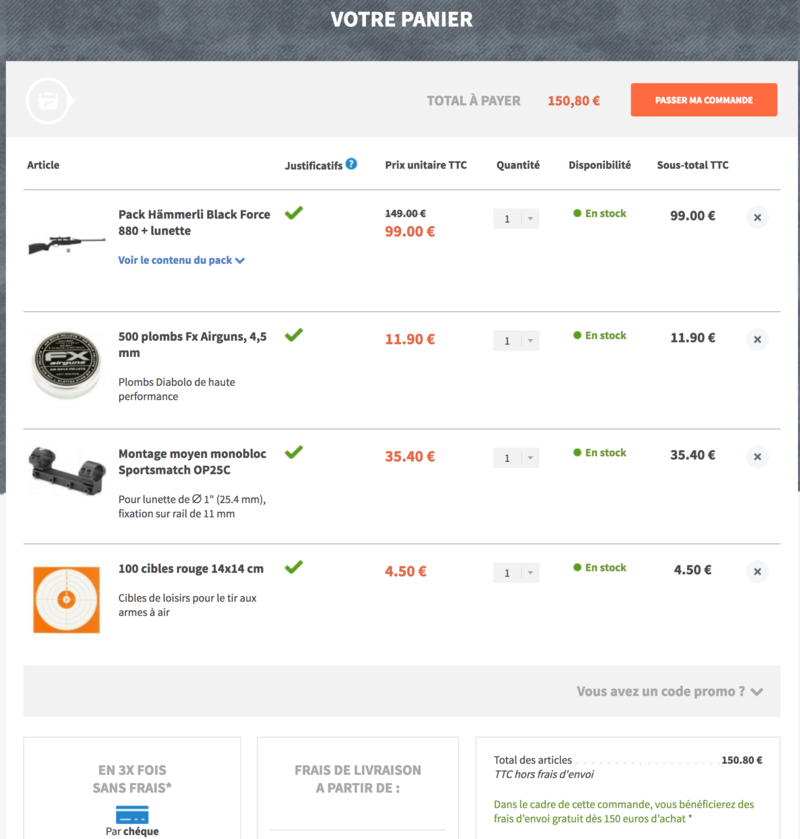Click the orange target product thumbnail

tap(66, 600)
